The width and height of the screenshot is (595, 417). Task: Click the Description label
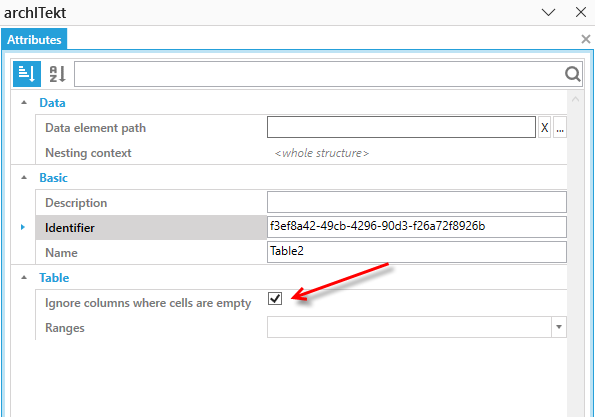tap(76, 203)
